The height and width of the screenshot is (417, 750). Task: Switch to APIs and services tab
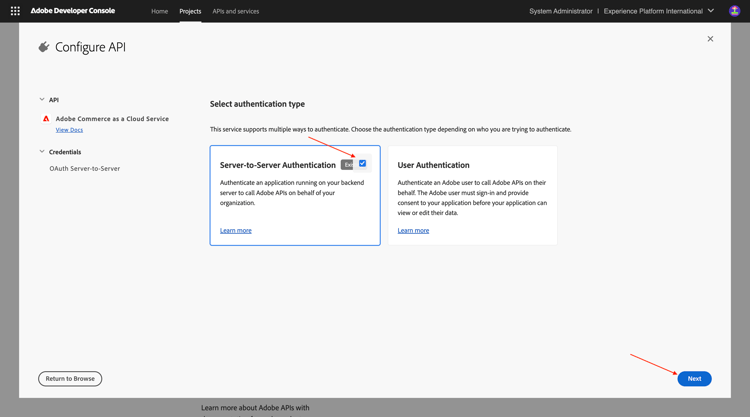(236, 11)
